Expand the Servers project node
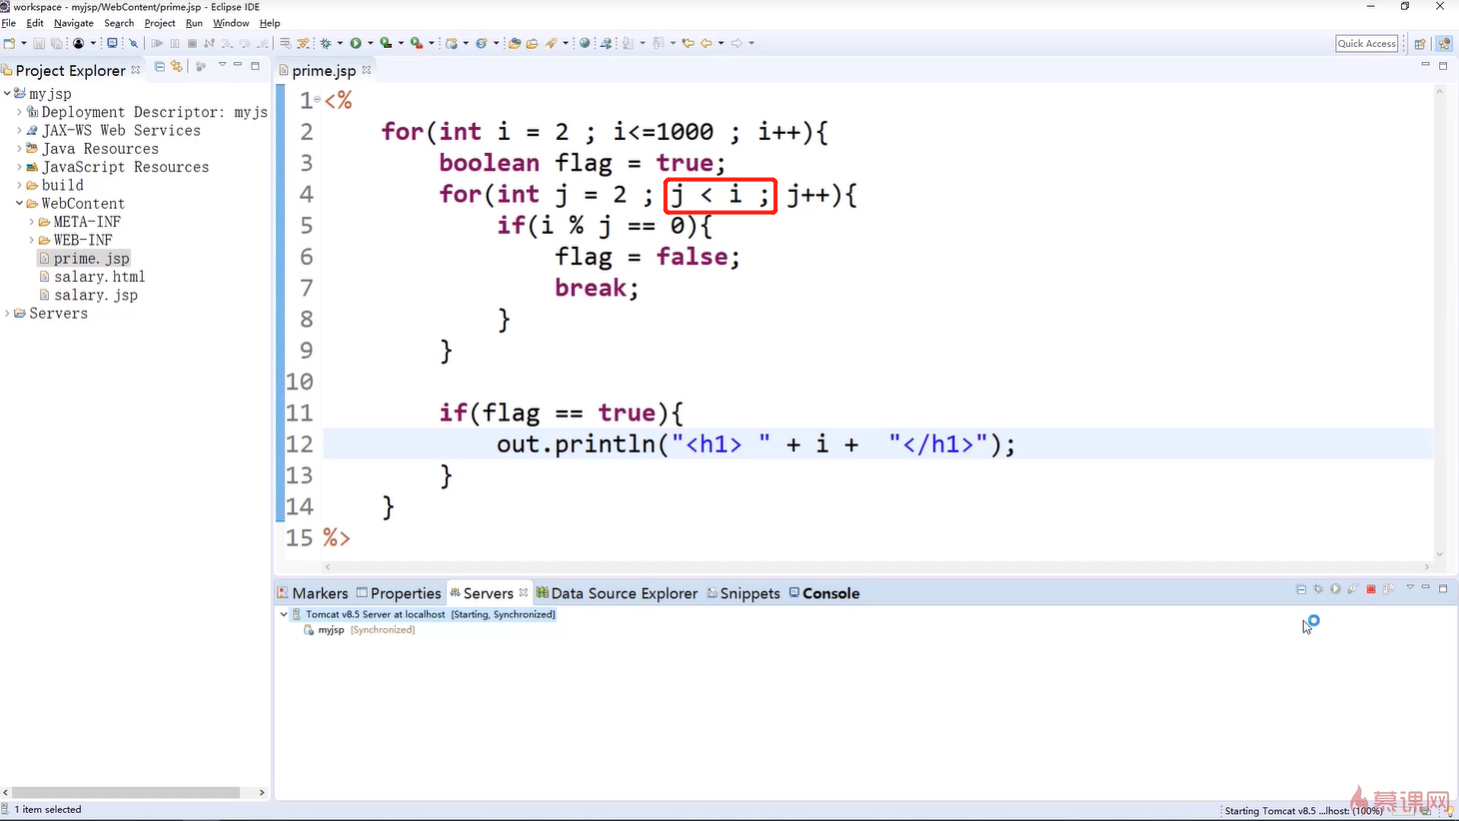Viewport: 1459px width, 821px height. click(7, 313)
